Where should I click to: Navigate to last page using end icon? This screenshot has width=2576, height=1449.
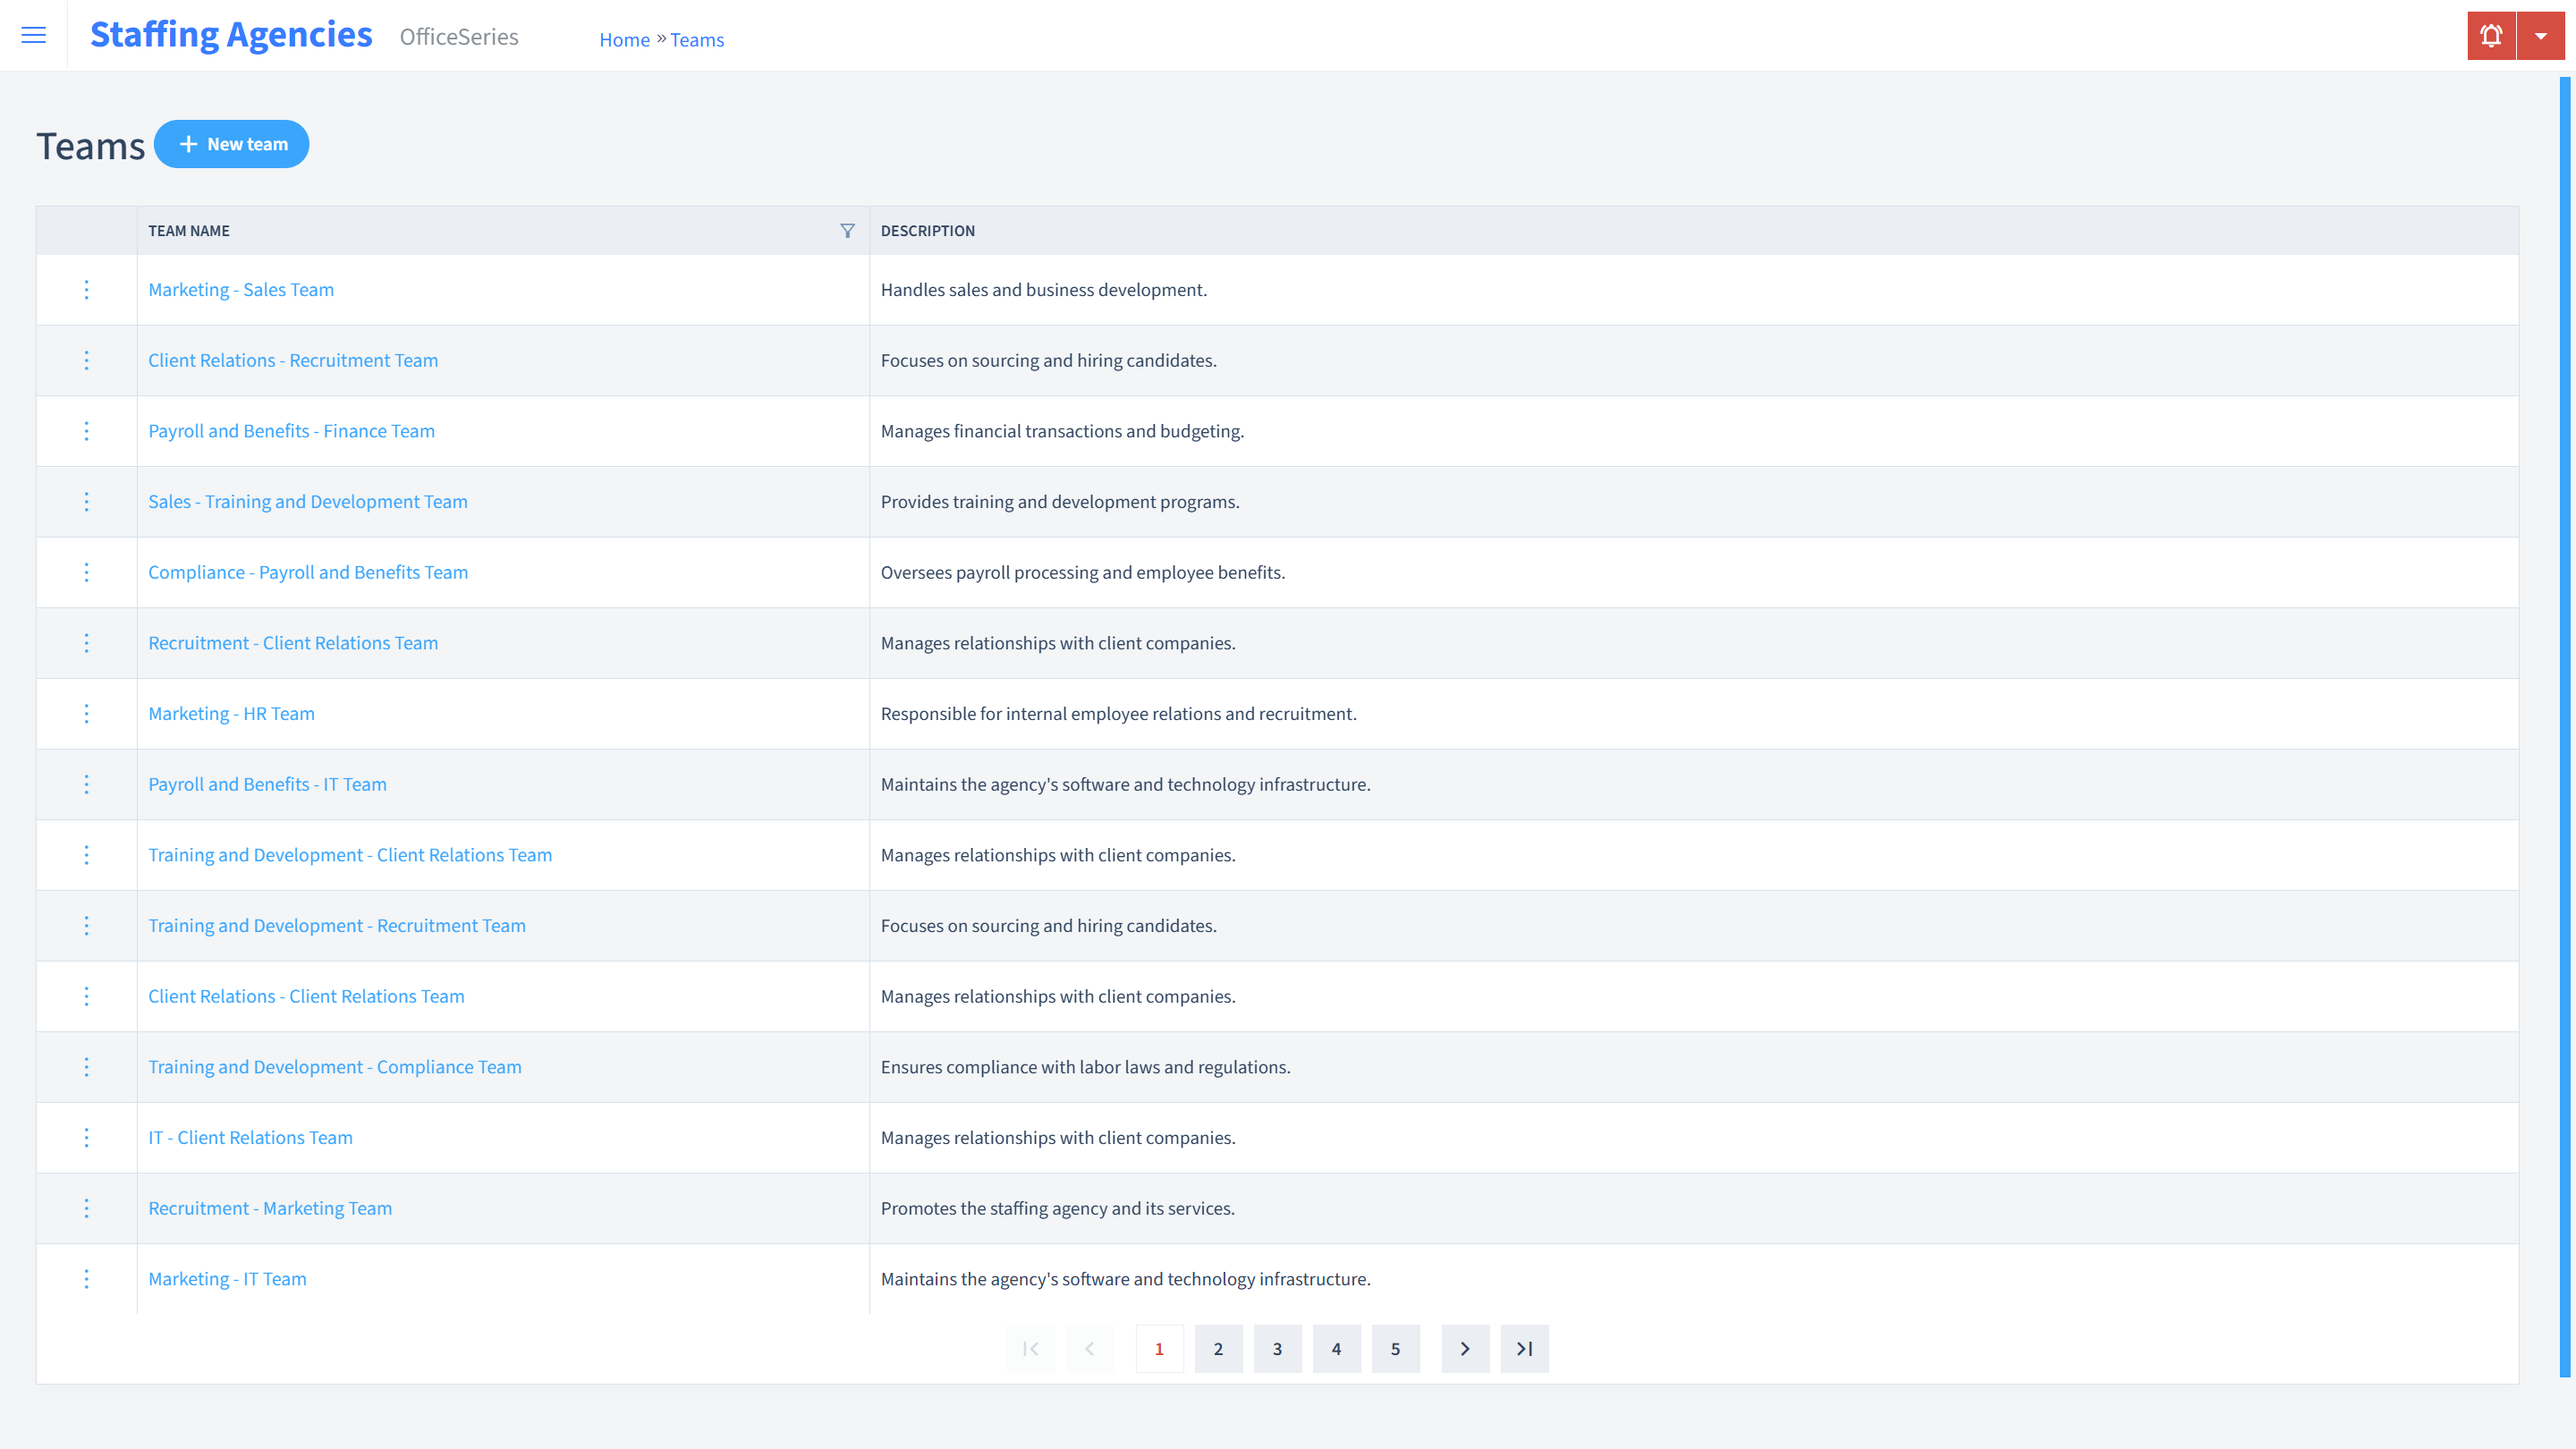(x=1523, y=1348)
